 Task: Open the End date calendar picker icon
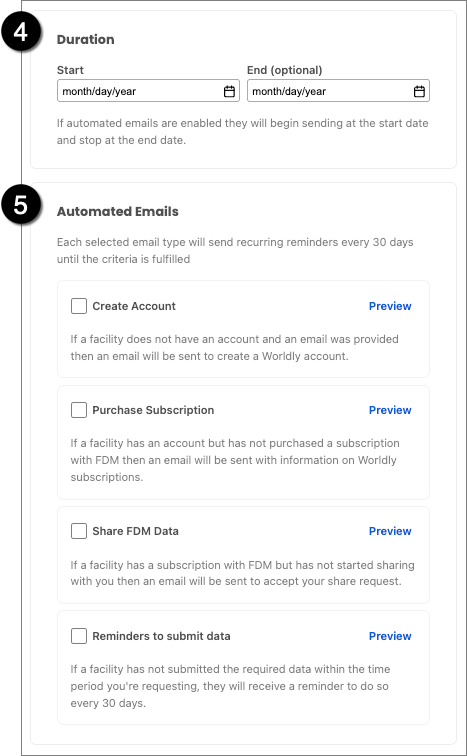tap(419, 91)
